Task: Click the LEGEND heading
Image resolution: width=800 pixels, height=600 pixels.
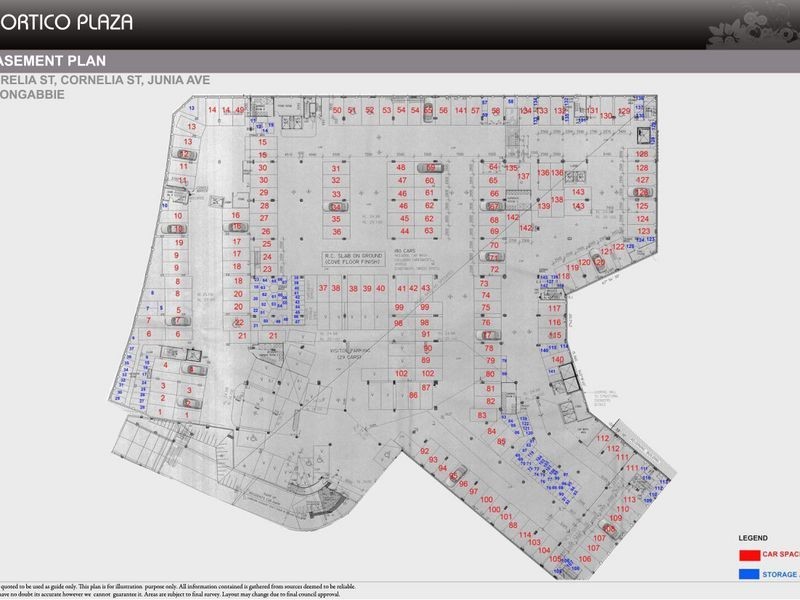Action: [x=753, y=537]
